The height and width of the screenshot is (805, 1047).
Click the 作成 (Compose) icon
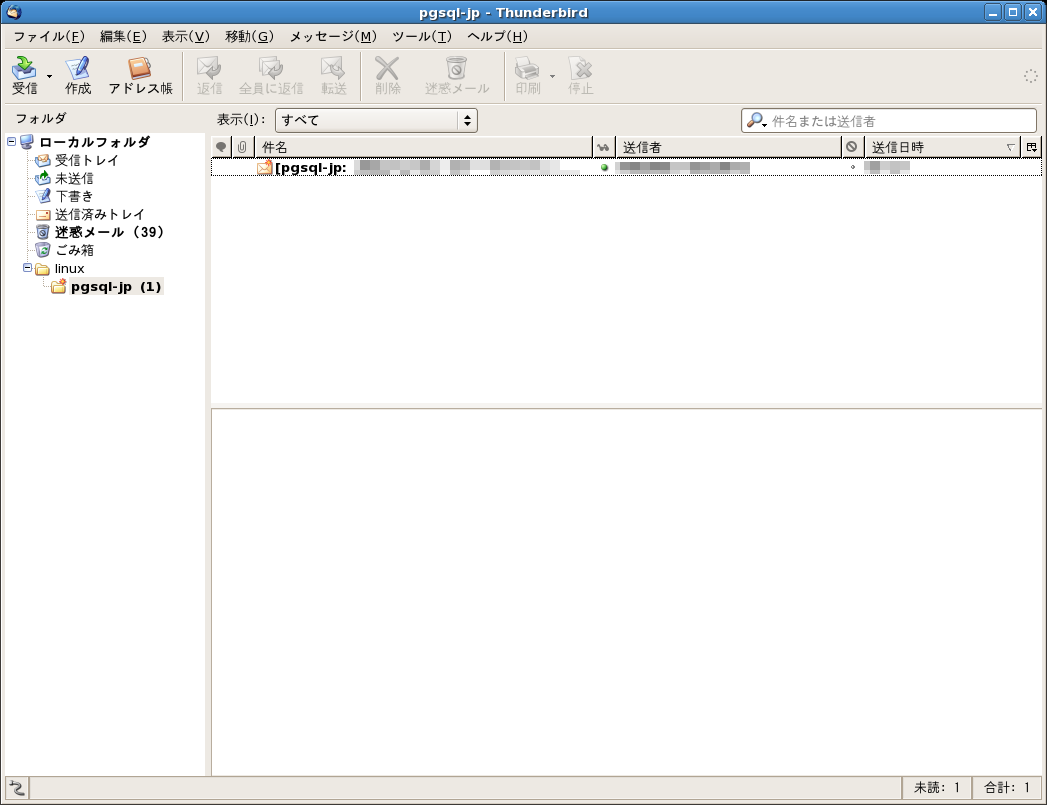(77, 75)
